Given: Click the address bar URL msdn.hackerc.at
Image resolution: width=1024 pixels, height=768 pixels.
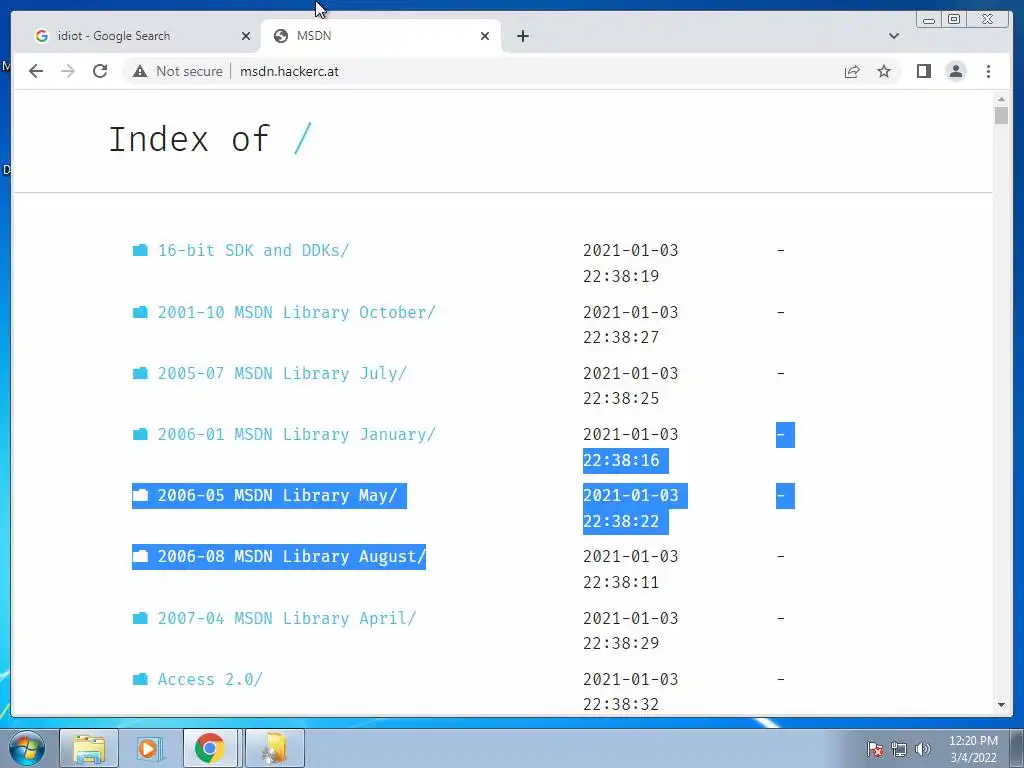Looking at the screenshot, I should [289, 71].
